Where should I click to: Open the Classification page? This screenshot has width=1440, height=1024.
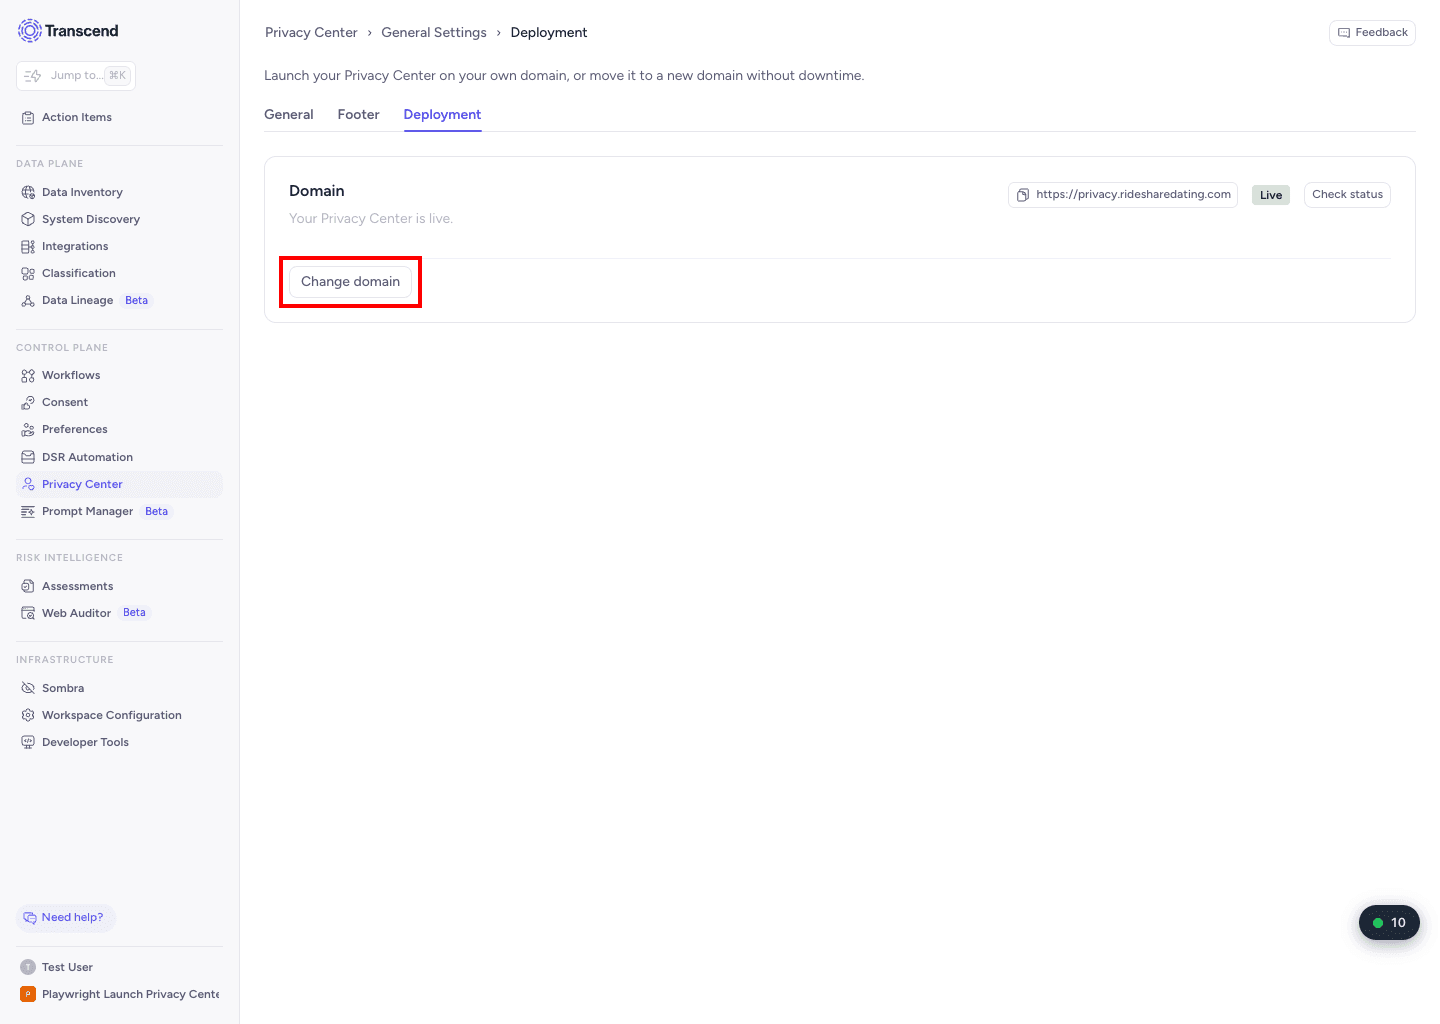pos(119,273)
